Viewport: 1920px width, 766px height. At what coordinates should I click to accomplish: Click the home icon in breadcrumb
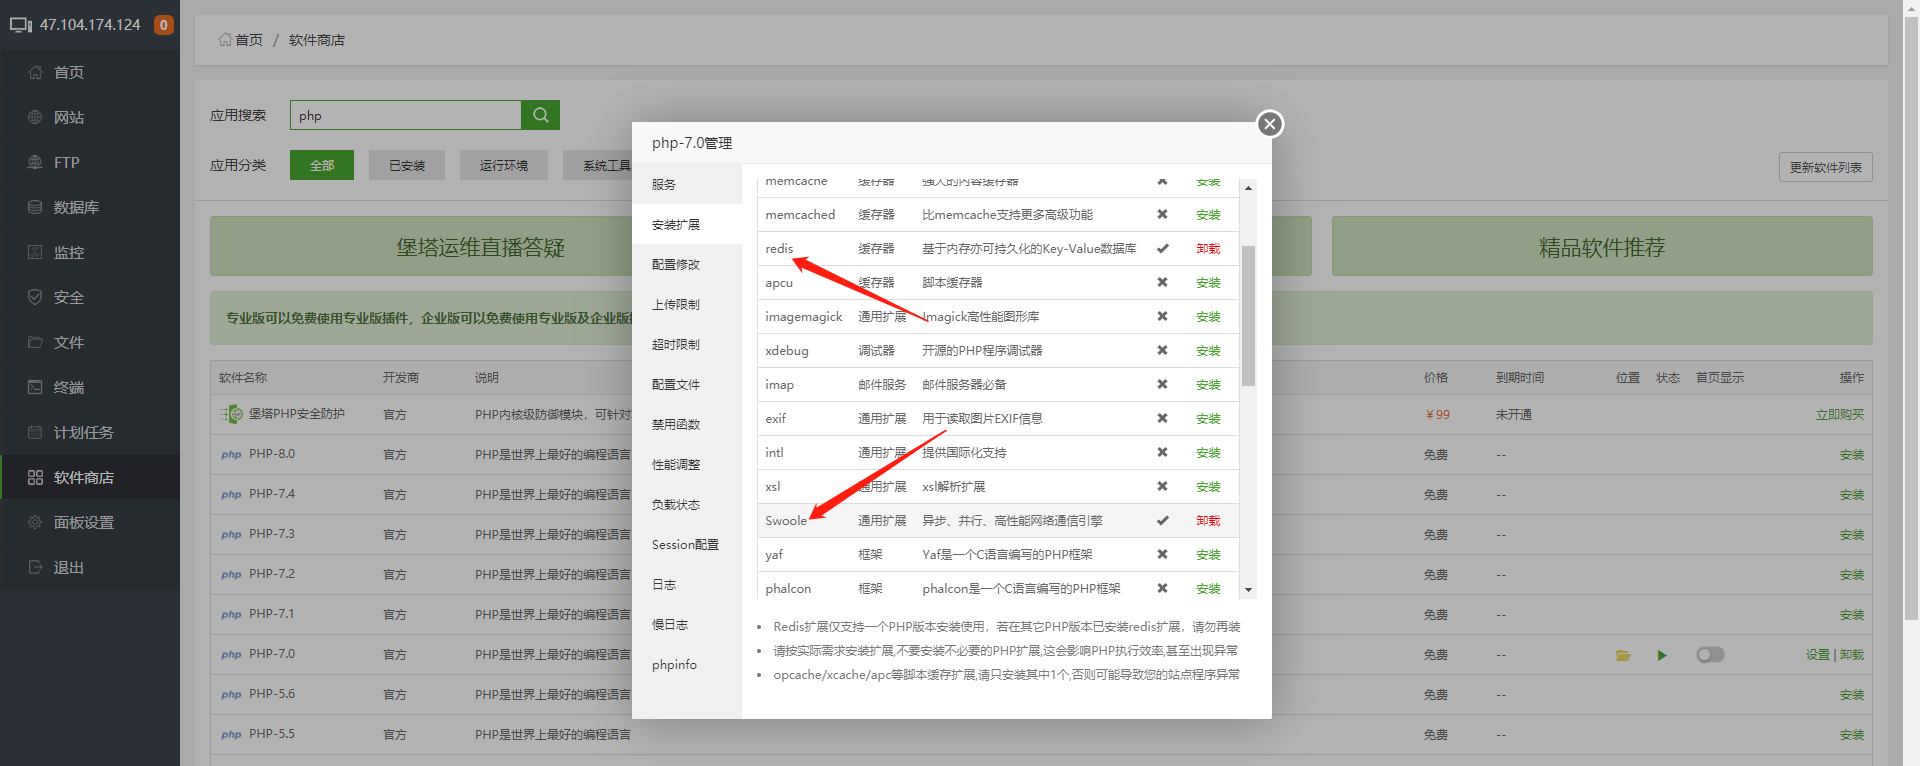pyautogui.click(x=225, y=40)
